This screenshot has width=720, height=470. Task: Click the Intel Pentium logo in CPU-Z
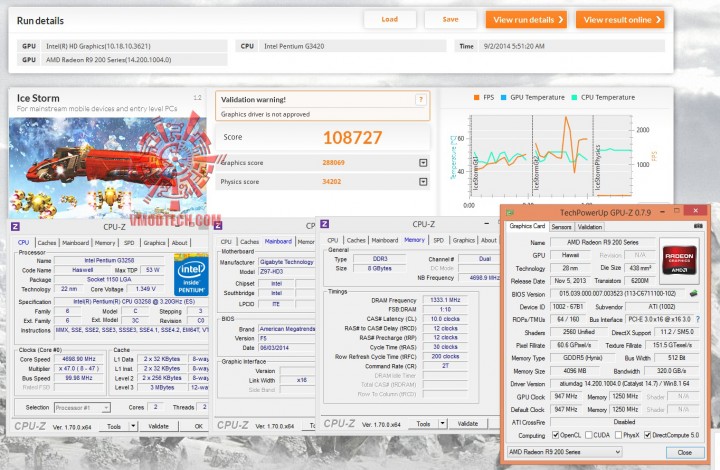pyautogui.click(x=191, y=275)
